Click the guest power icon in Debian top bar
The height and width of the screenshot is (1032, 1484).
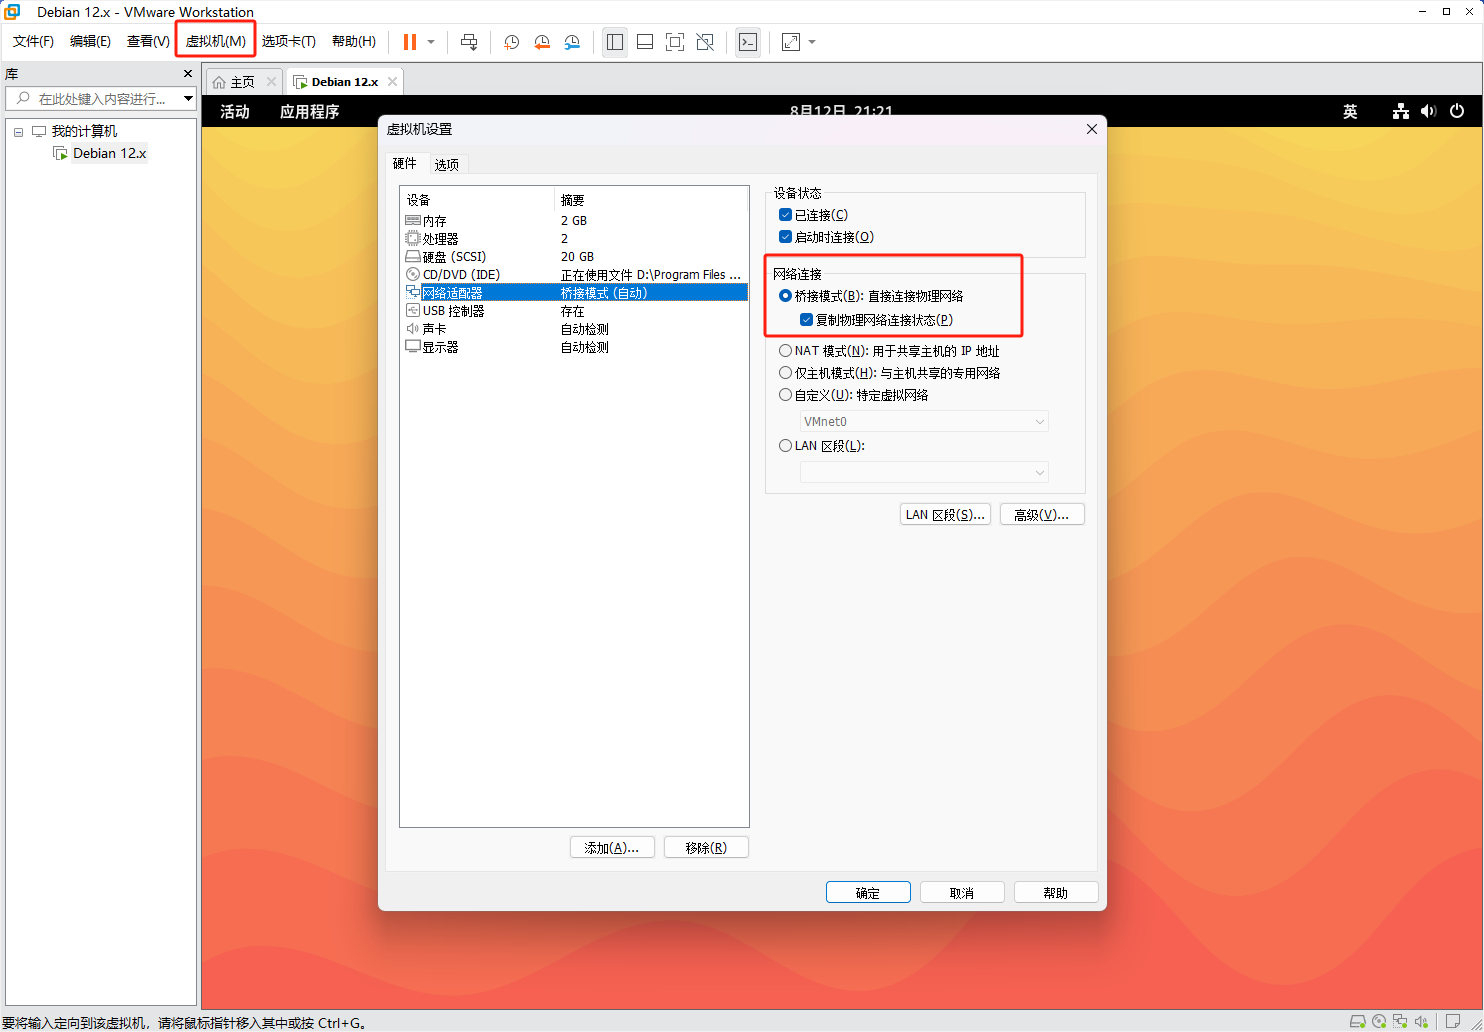click(x=1457, y=111)
